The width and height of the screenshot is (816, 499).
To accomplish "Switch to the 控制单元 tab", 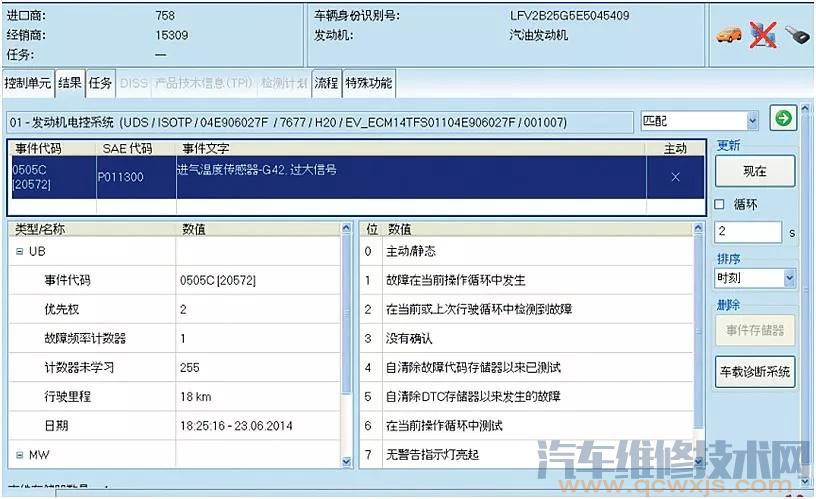I will 28,83.
